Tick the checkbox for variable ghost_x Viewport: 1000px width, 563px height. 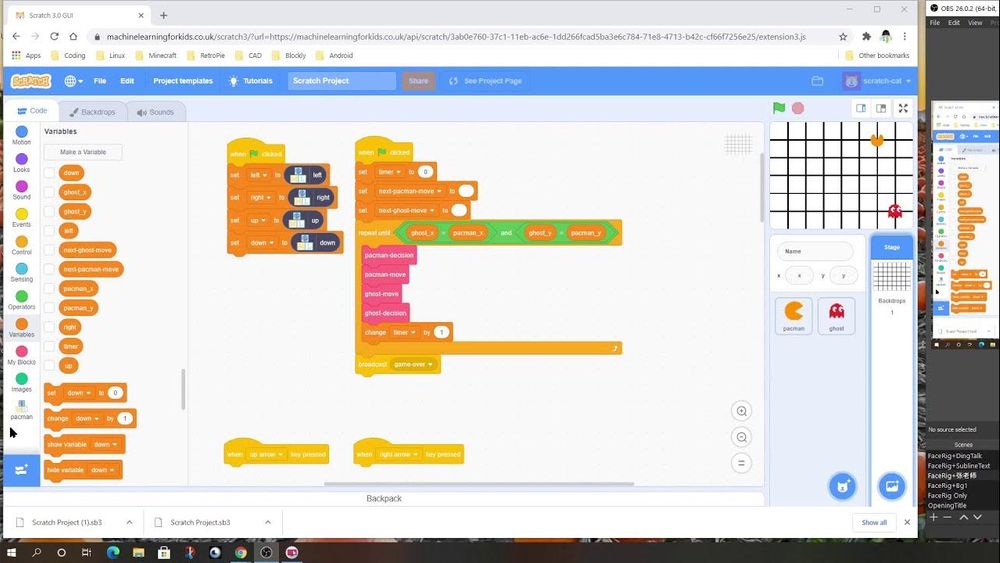[x=49, y=192]
